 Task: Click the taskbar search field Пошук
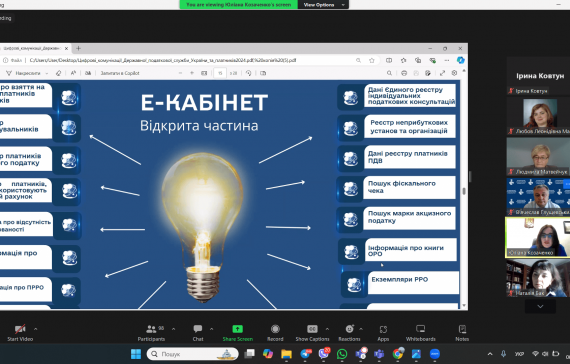pos(192,354)
